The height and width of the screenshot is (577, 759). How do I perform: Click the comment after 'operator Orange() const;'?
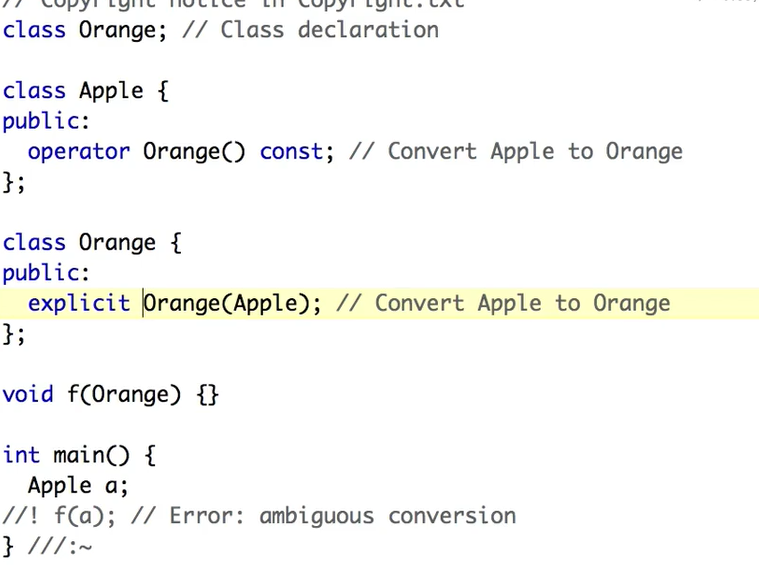(516, 151)
